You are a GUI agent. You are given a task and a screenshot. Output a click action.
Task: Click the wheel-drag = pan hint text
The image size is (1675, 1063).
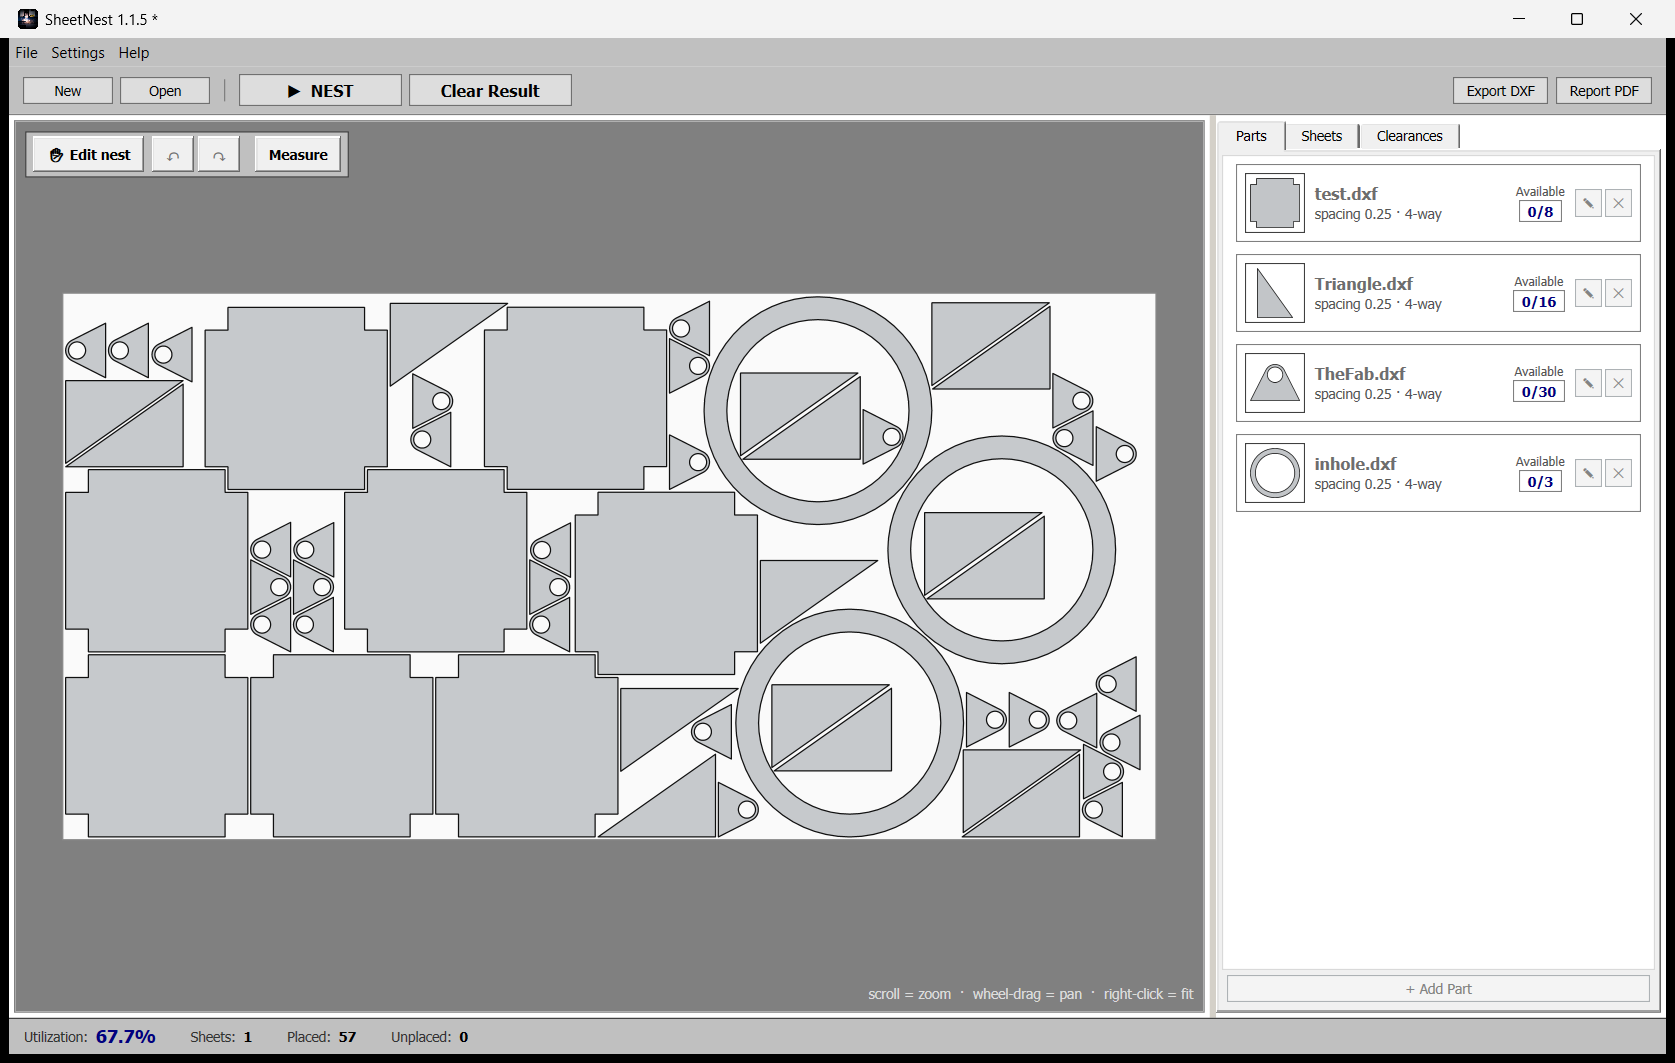1027,994
